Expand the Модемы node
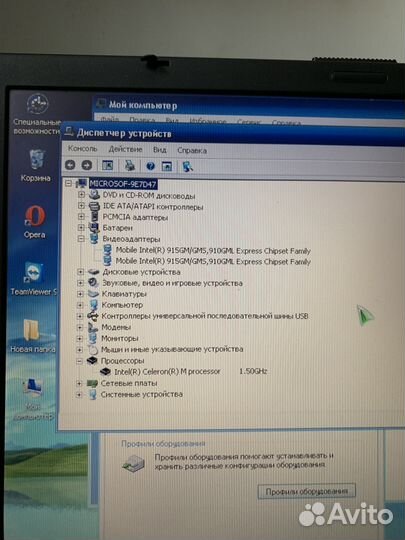 click(x=80, y=327)
